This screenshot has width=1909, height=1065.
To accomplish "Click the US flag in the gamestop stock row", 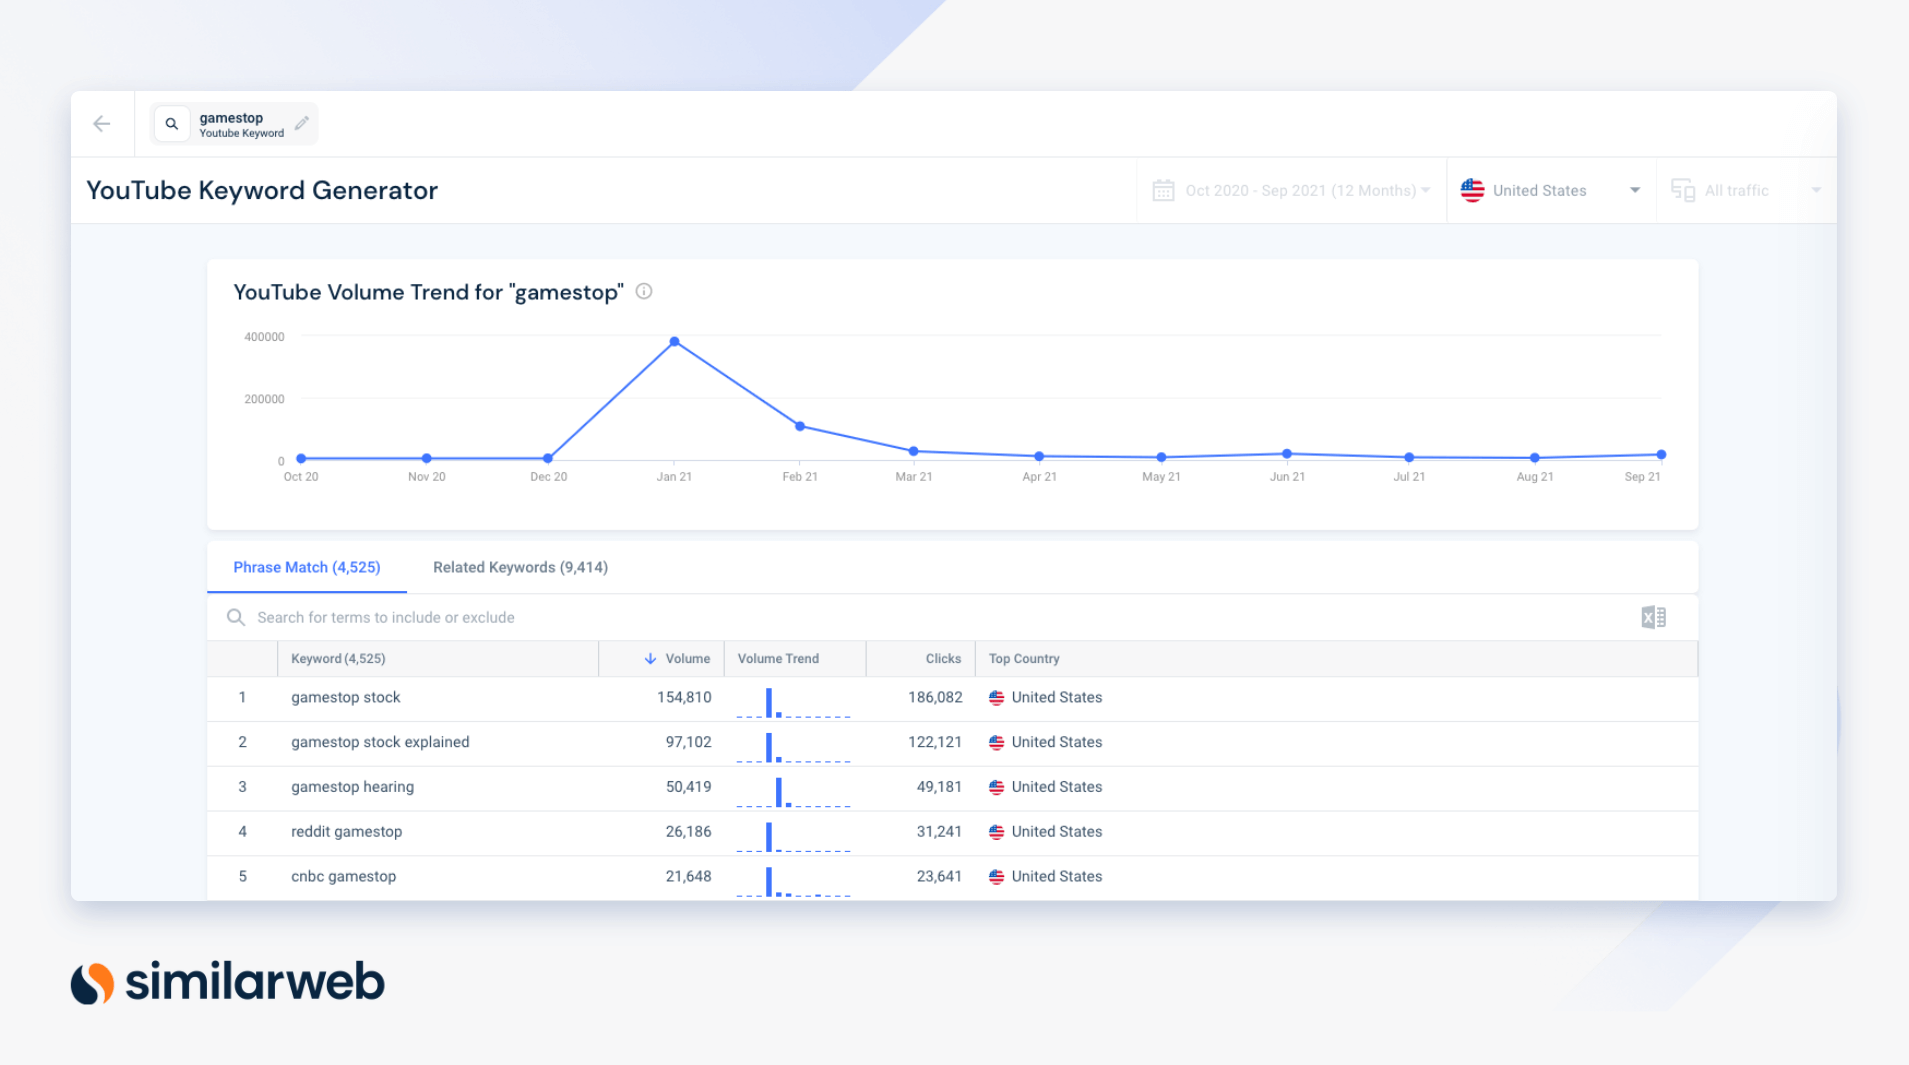I will [x=996, y=697].
